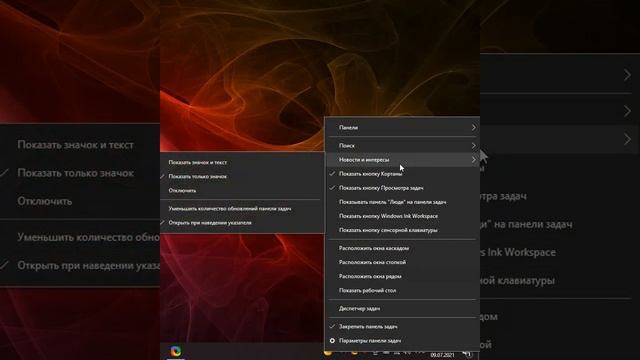Toggle Открыть при наведении указателя in submenu
Viewport: 640px width, 360px height.
(241, 223)
